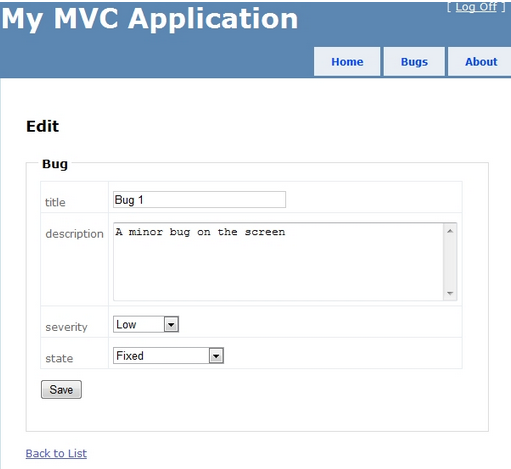The width and height of the screenshot is (511, 469).
Task: Follow the Back to List link
Action: 56,453
